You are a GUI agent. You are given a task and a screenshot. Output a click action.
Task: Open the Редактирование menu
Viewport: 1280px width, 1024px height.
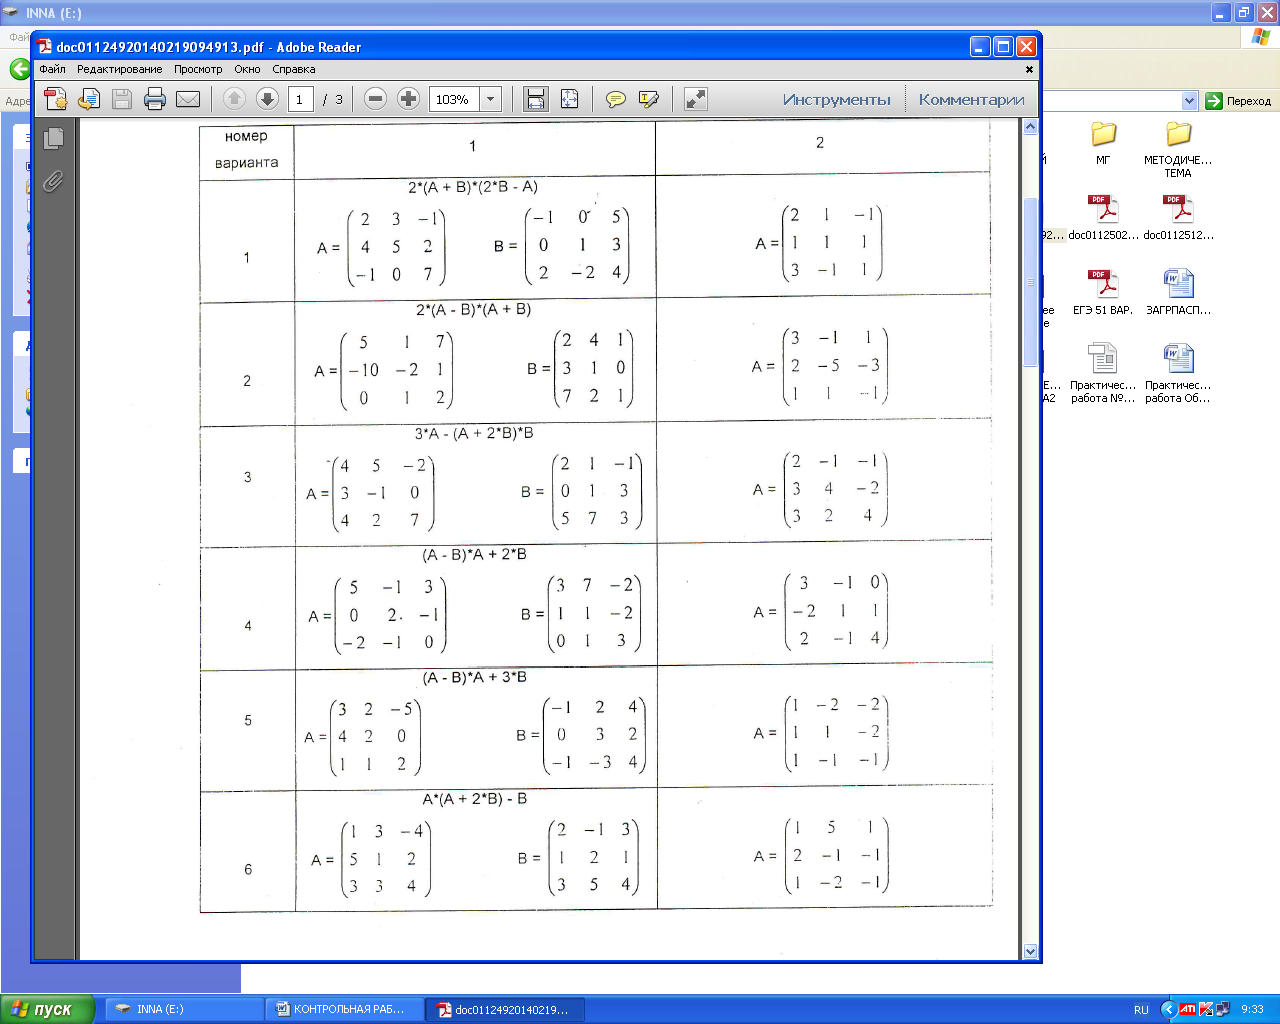coord(119,69)
